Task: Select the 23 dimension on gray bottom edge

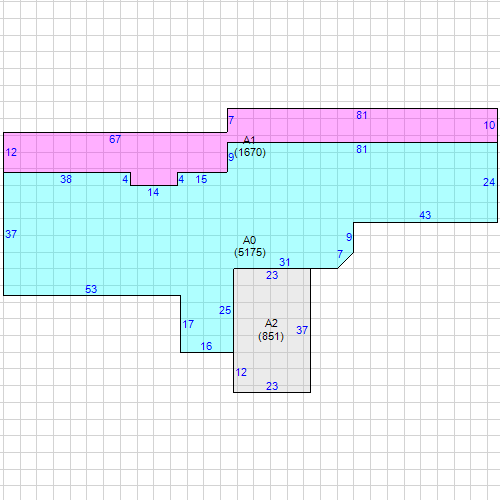Action: pyautogui.click(x=272, y=386)
